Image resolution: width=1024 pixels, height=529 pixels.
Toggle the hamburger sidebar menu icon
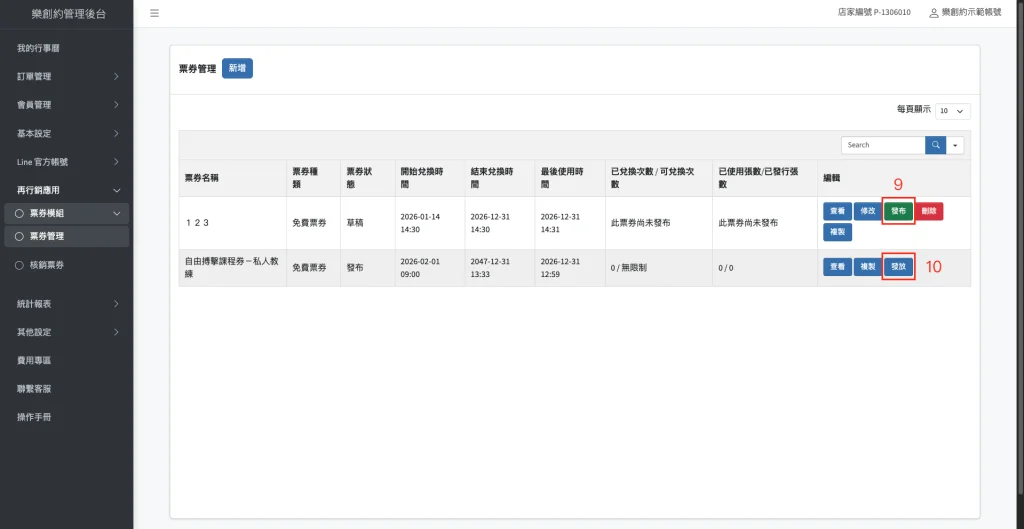click(x=154, y=13)
